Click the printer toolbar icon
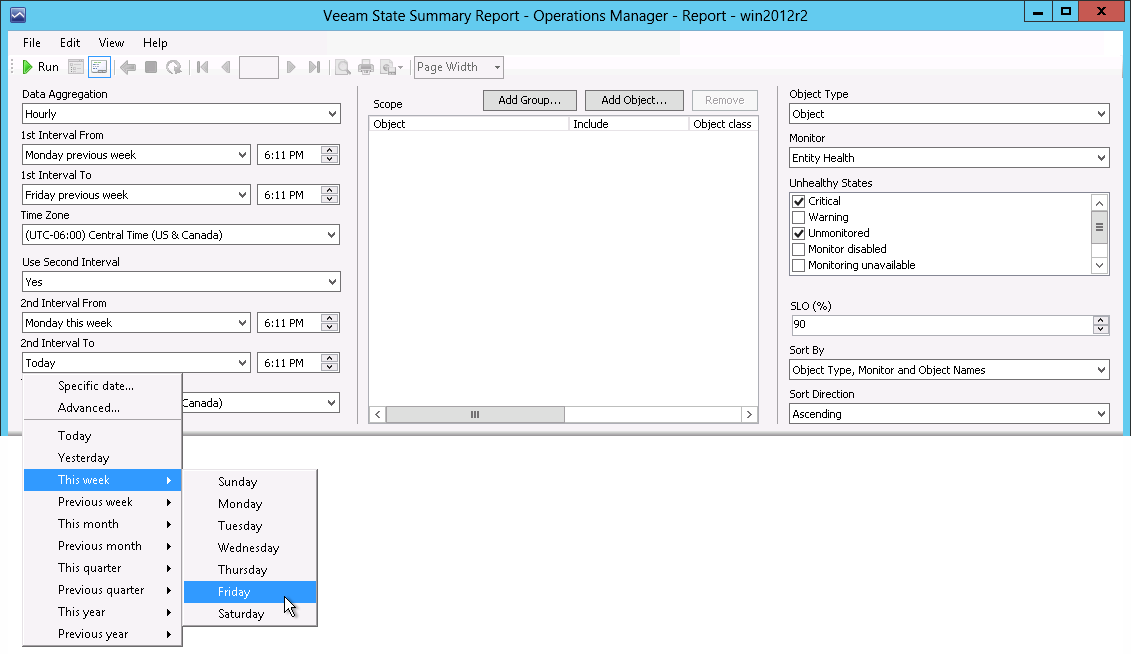This screenshot has height=654, width=1131. [366, 67]
